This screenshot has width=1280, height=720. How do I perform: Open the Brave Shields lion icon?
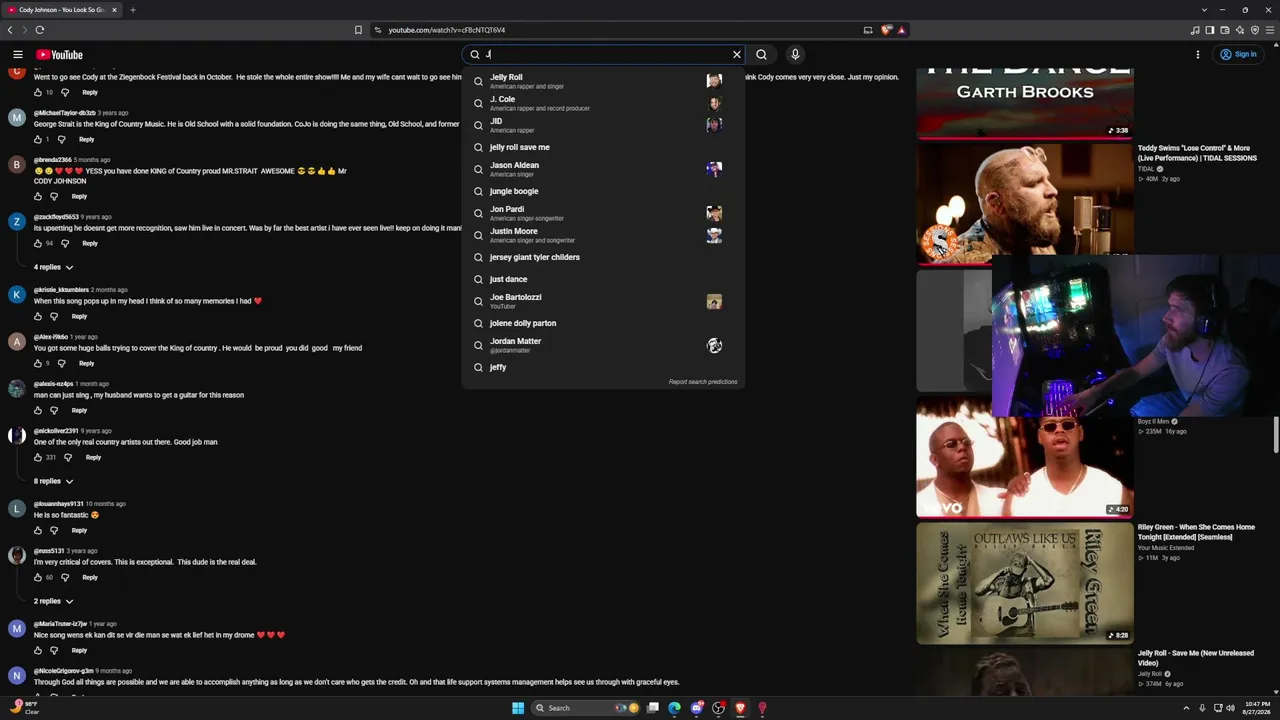886,30
